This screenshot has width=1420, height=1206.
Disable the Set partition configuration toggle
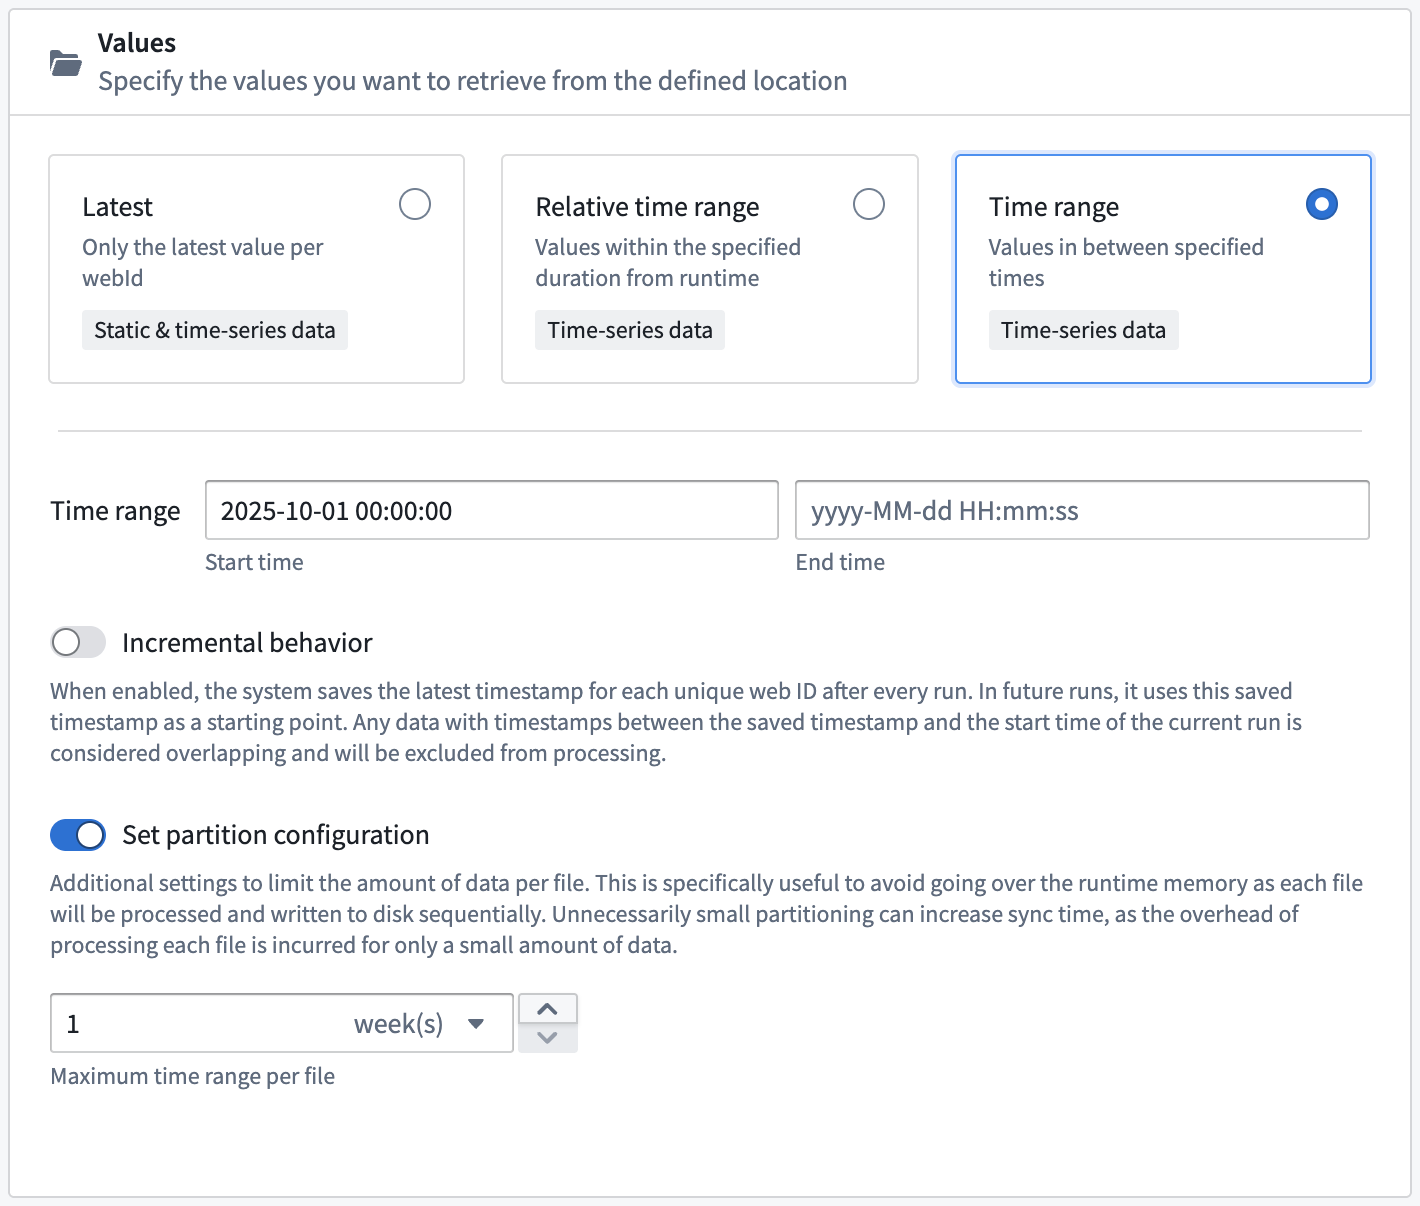click(x=78, y=834)
